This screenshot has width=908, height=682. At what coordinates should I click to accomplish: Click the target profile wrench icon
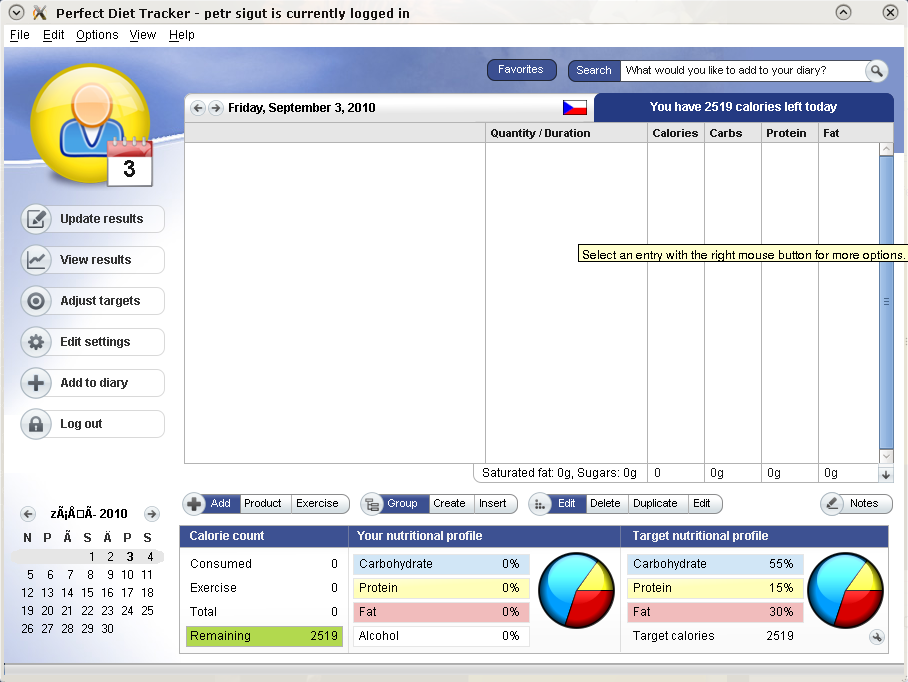click(x=877, y=637)
